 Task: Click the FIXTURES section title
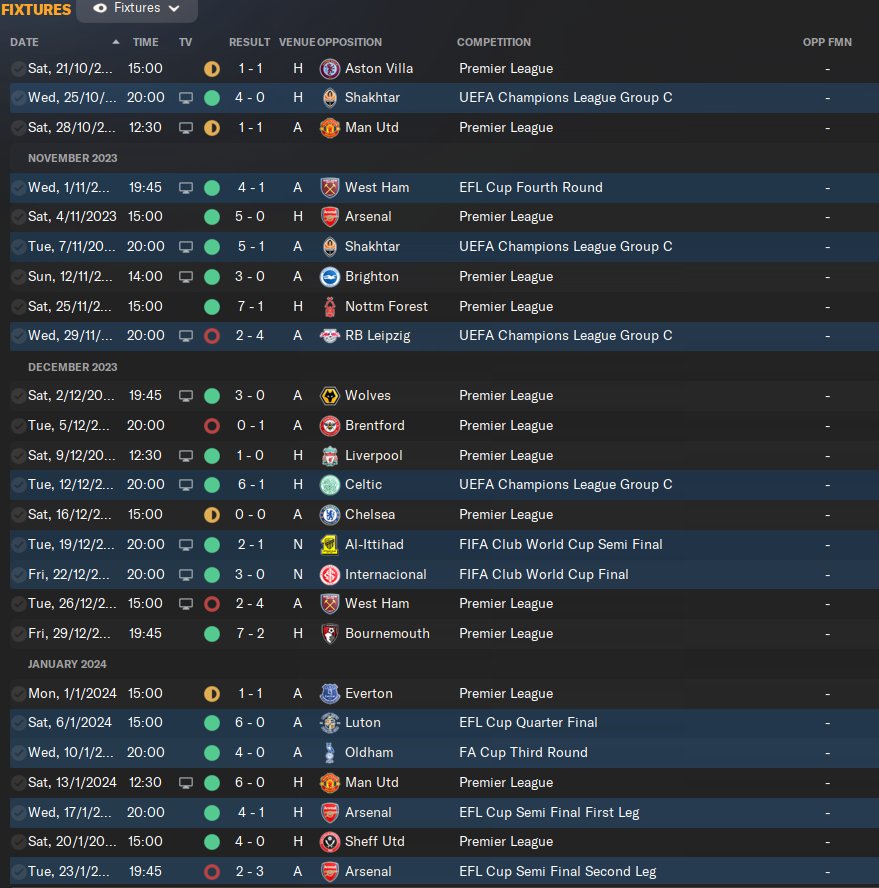(36, 10)
